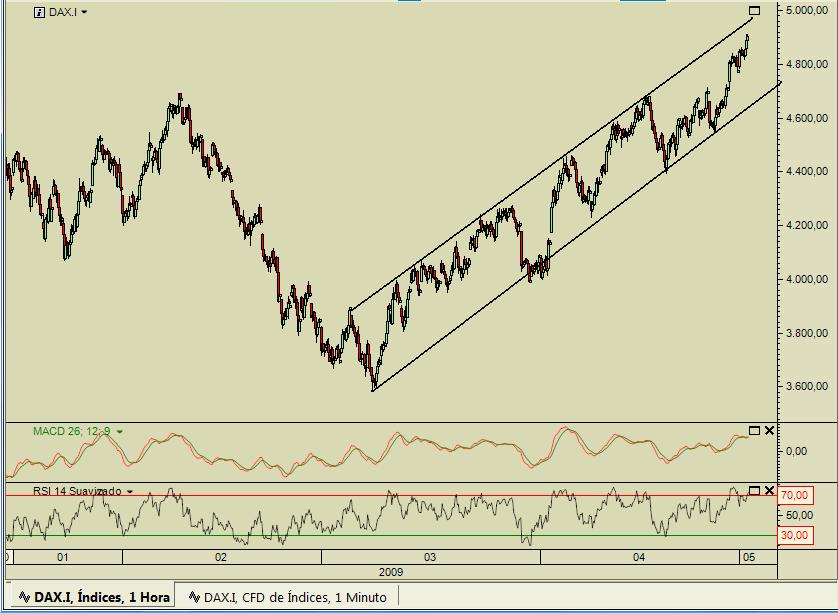Click the 2009 year label on time axis
This screenshot has width=838, height=613.
tap(391, 572)
